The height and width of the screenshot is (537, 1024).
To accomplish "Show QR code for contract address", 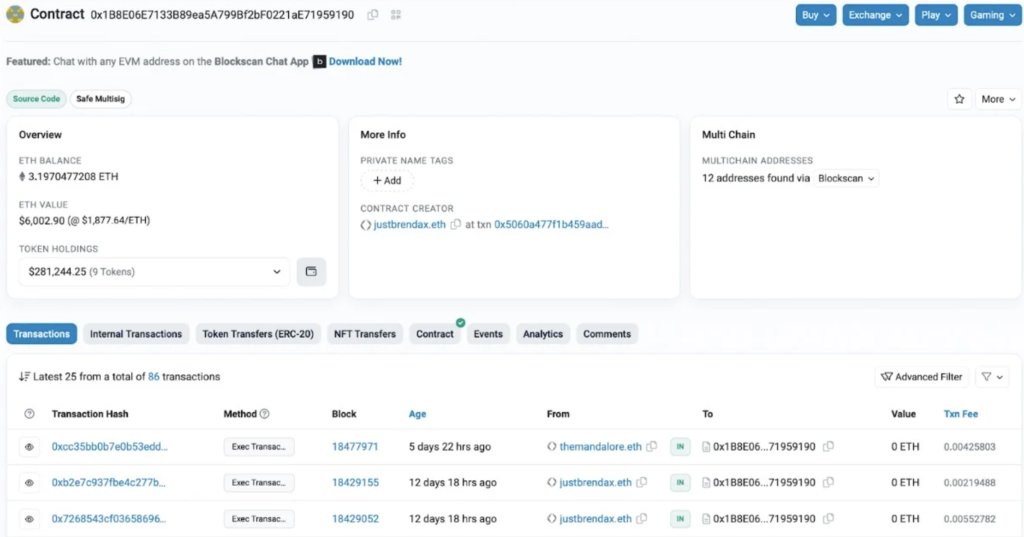I will click(396, 14).
